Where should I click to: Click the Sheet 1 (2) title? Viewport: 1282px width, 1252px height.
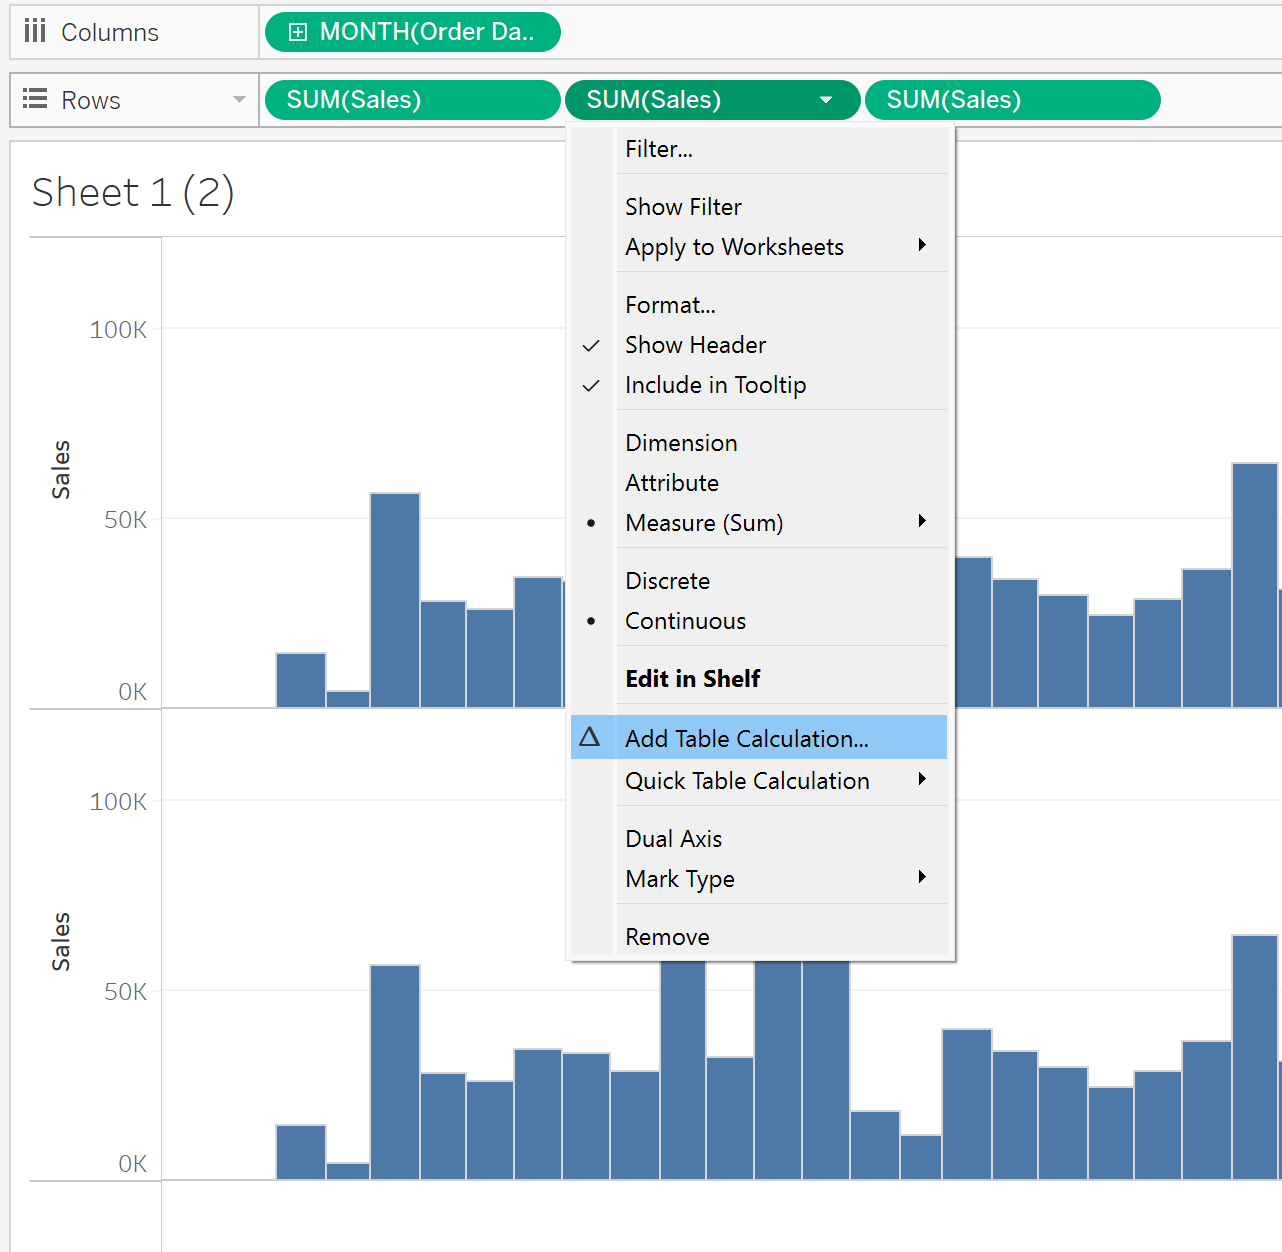pyautogui.click(x=133, y=192)
